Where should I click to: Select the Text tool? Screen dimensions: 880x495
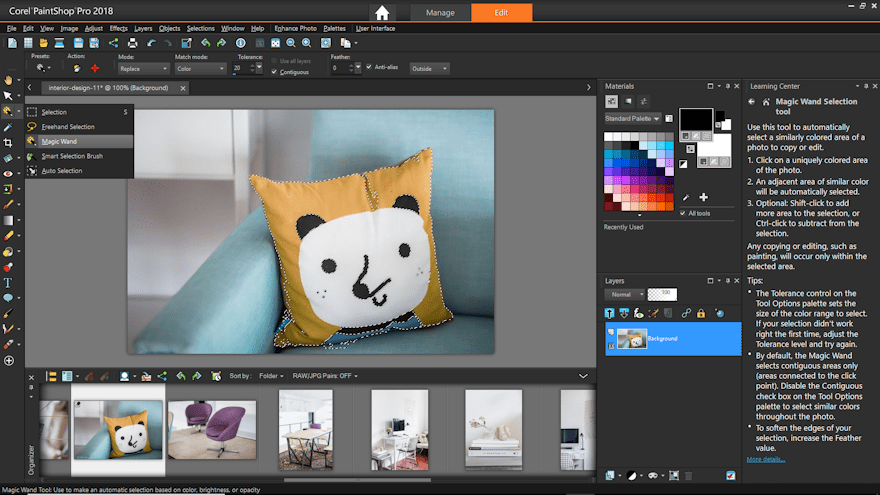pyautogui.click(x=9, y=283)
